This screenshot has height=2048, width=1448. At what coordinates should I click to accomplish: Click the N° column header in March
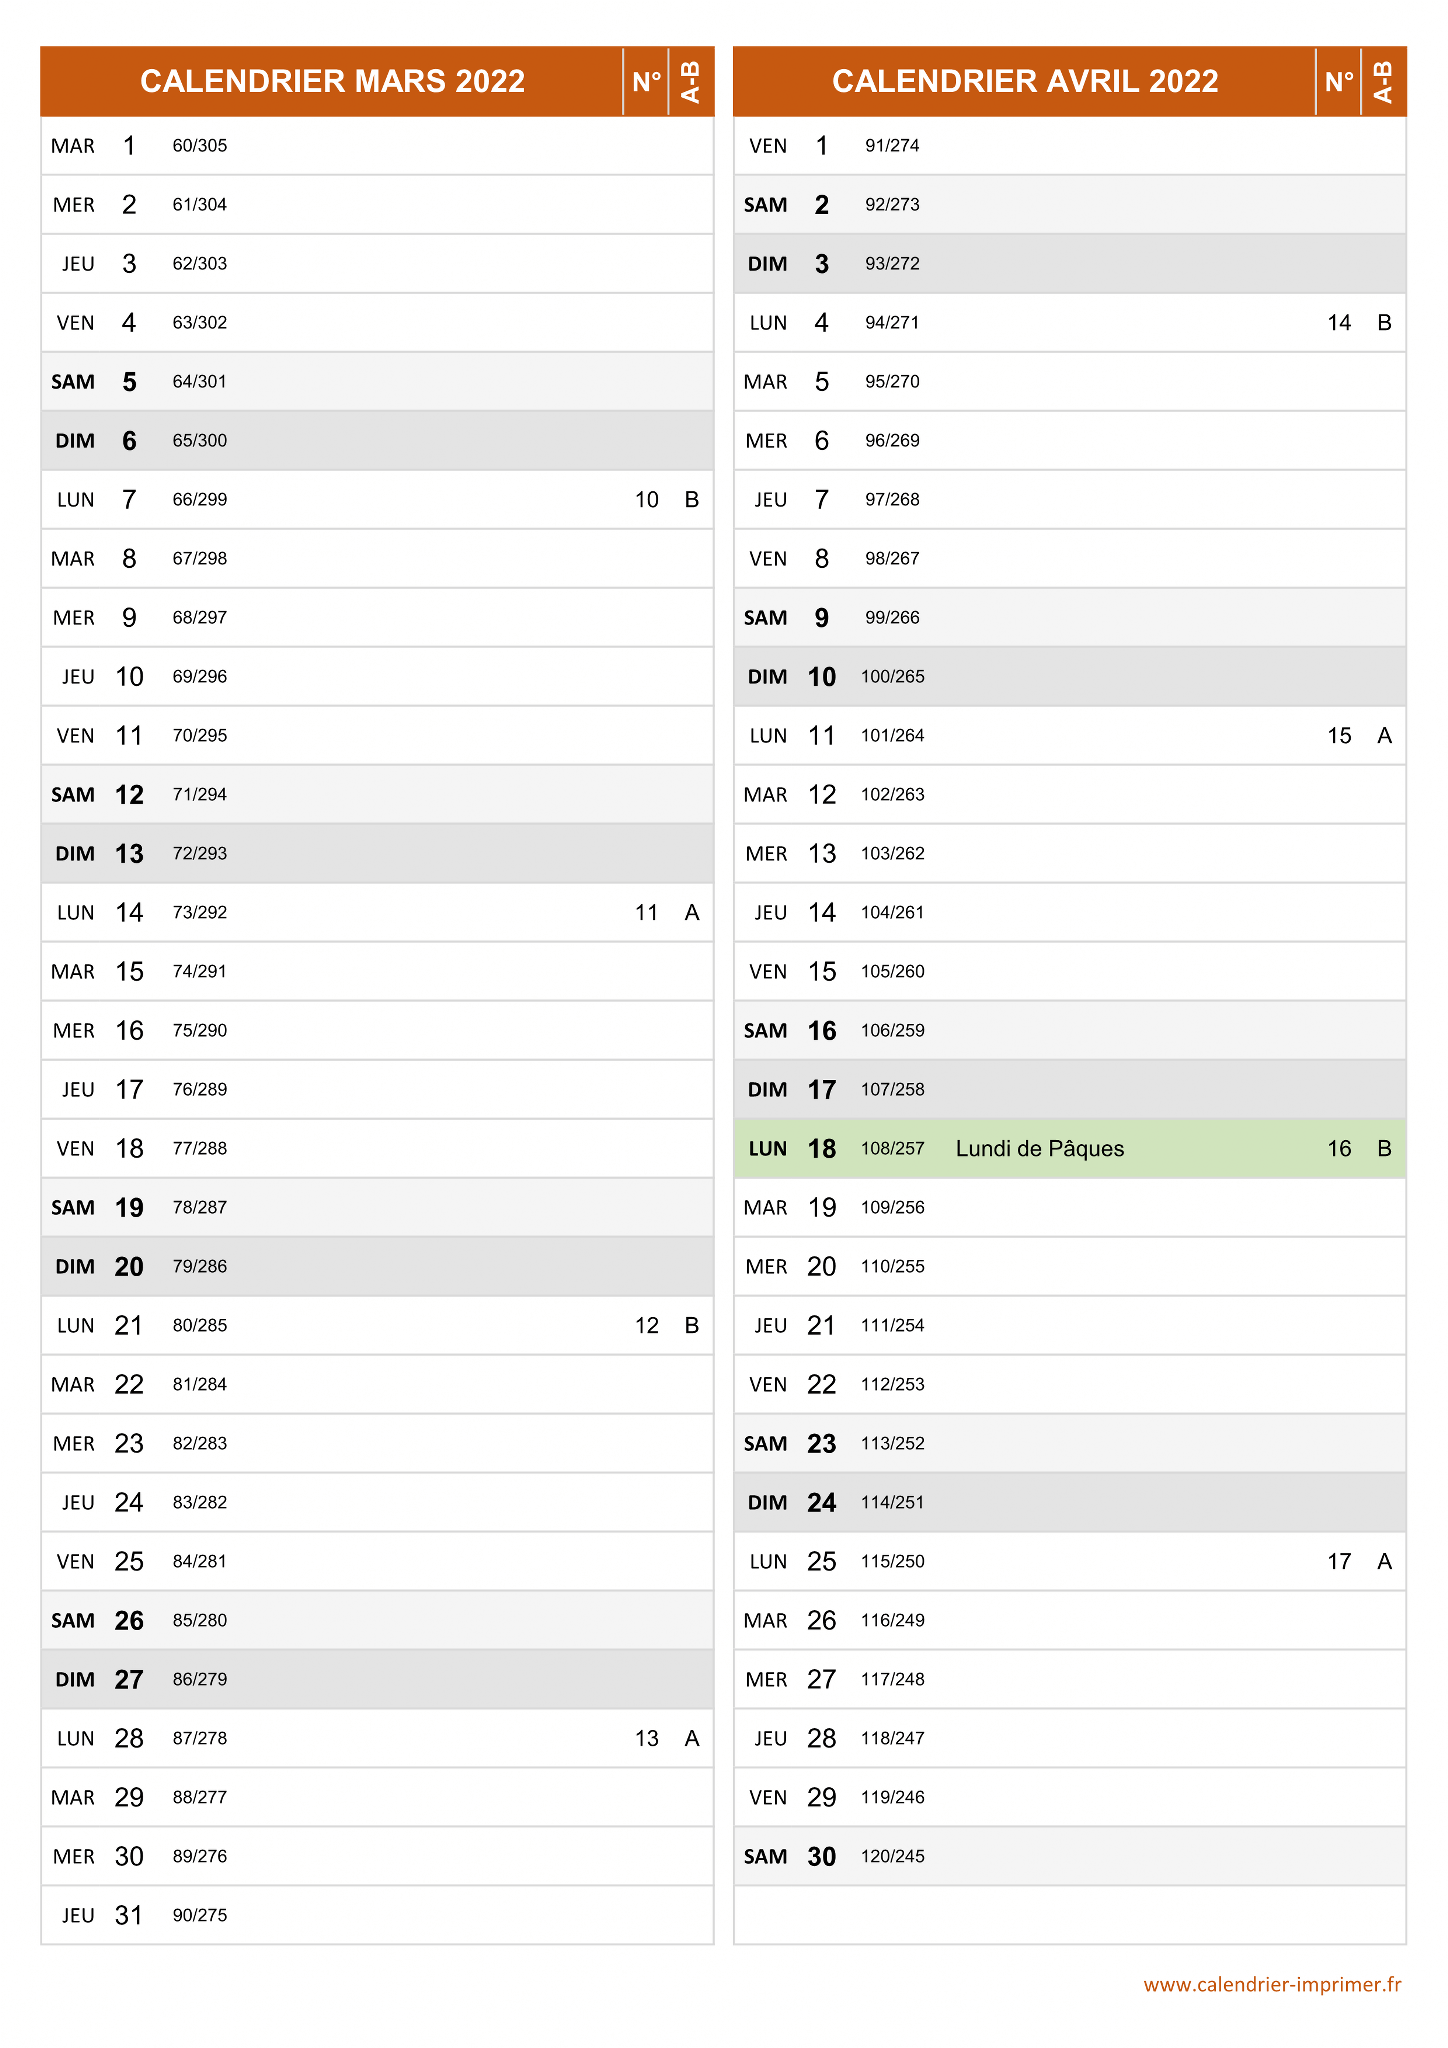646,81
